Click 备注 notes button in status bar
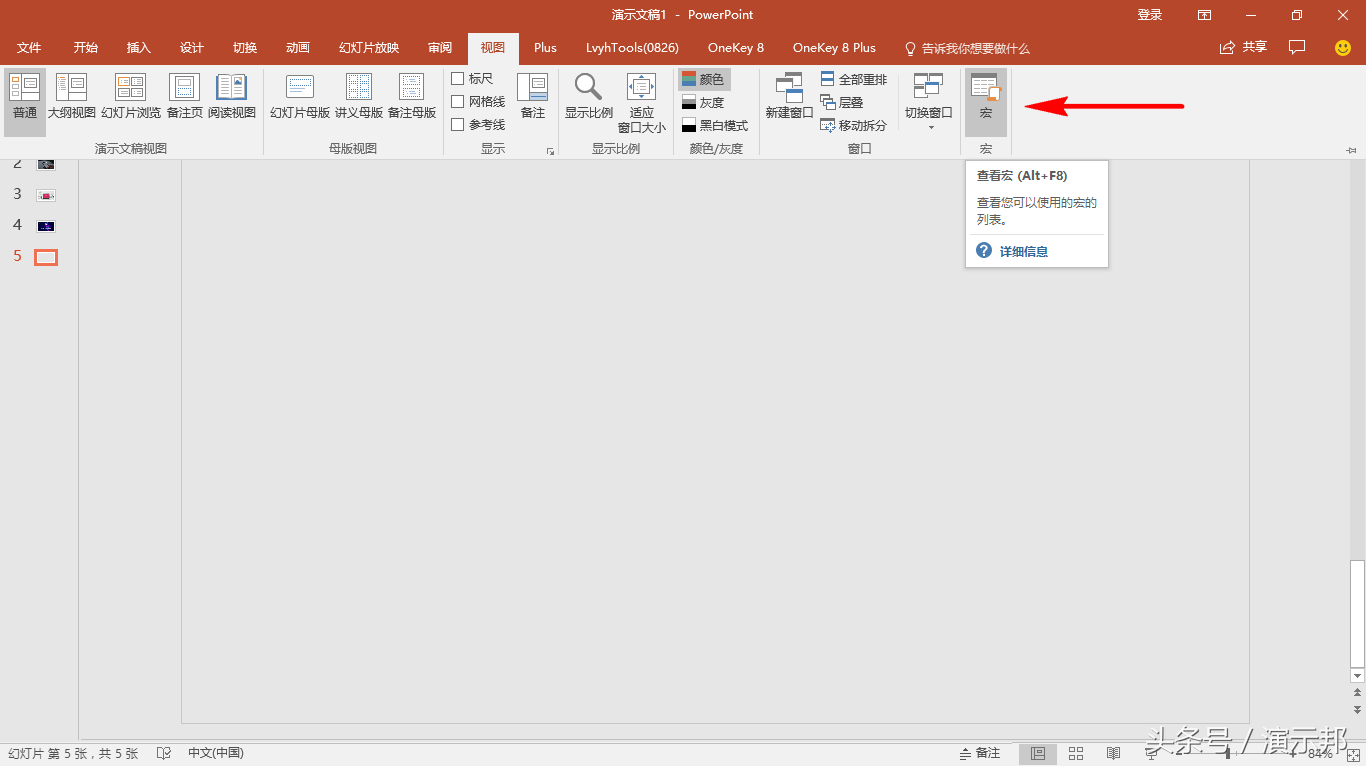This screenshot has height=766, width=1366. (x=980, y=753)
